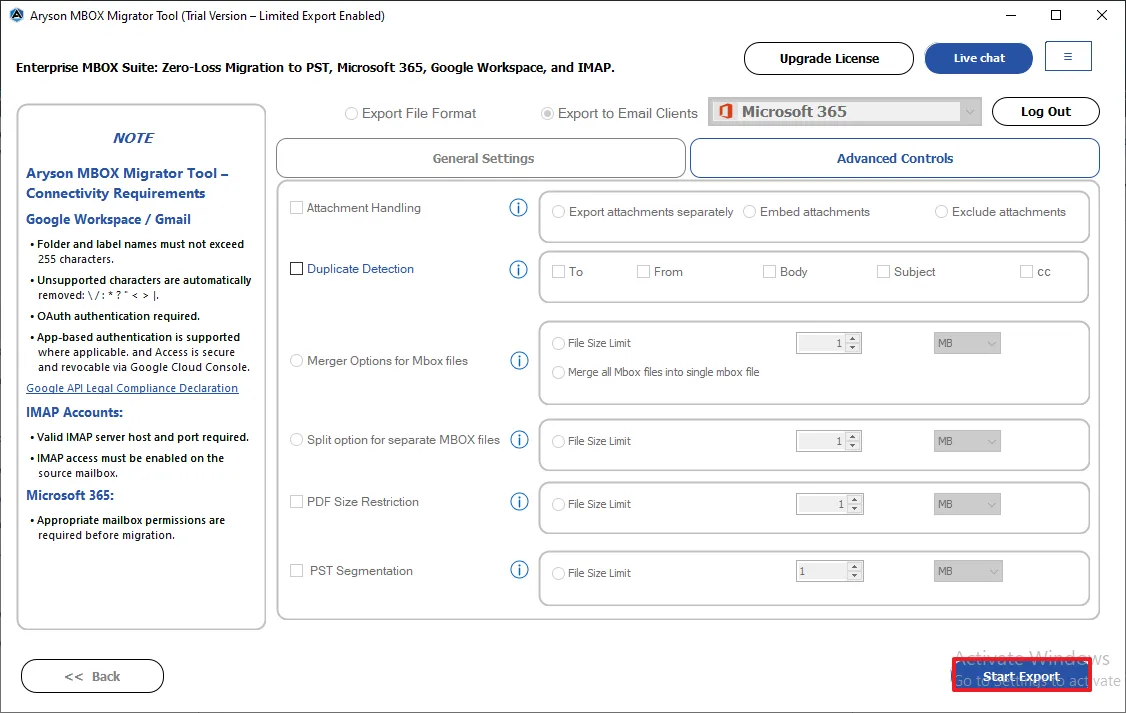This screenshot has height=713, width=1126.
Task: Increase PDF Size Restriction size spinner
Action: point(854,499)
